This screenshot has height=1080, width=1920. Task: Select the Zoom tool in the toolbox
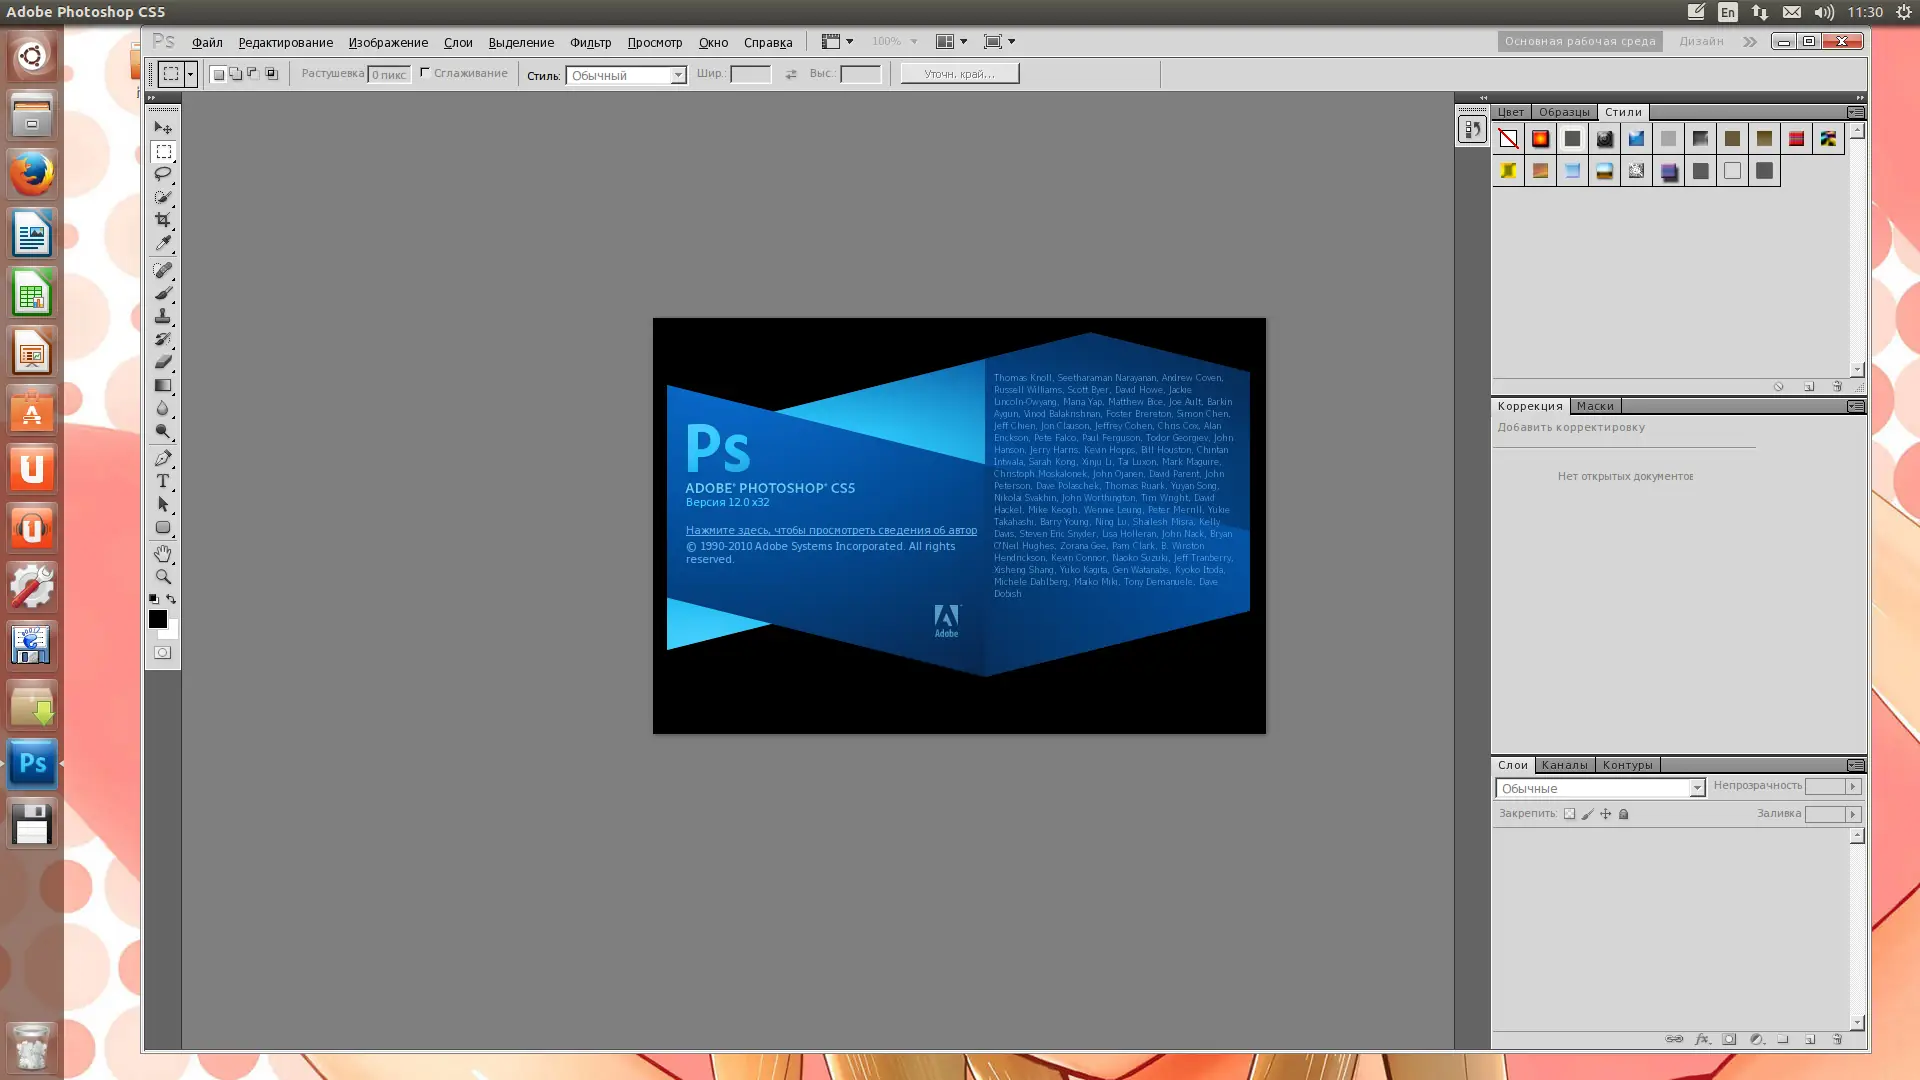pos(163,577)
